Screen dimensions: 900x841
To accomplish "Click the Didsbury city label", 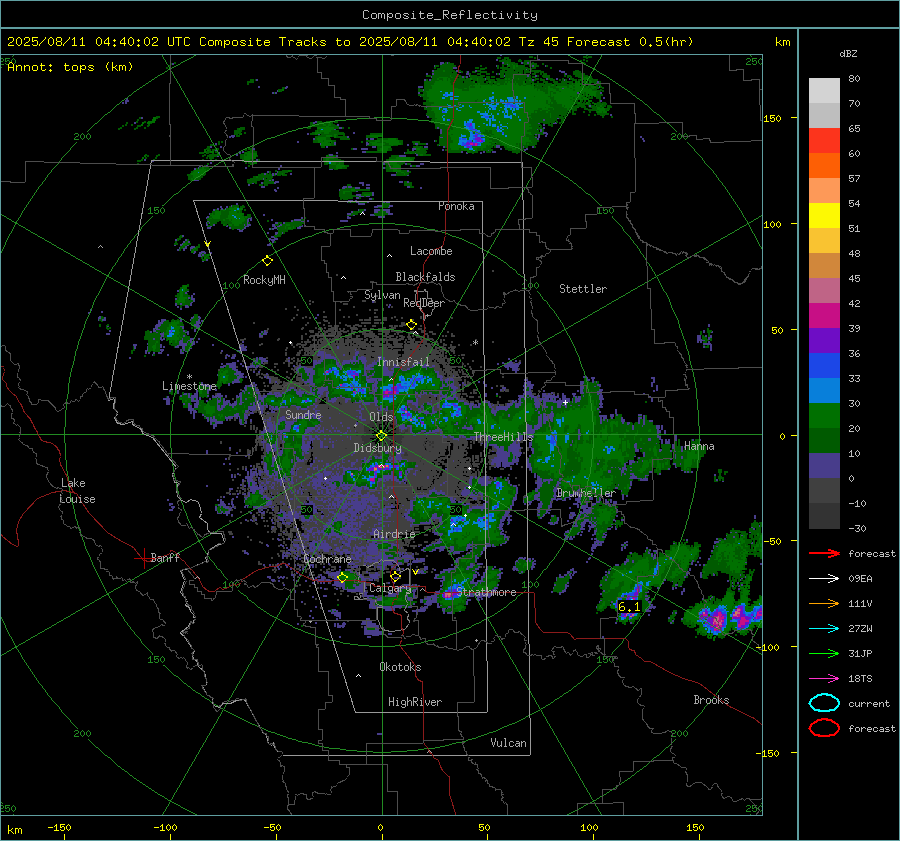I will [x=377, y=448].
